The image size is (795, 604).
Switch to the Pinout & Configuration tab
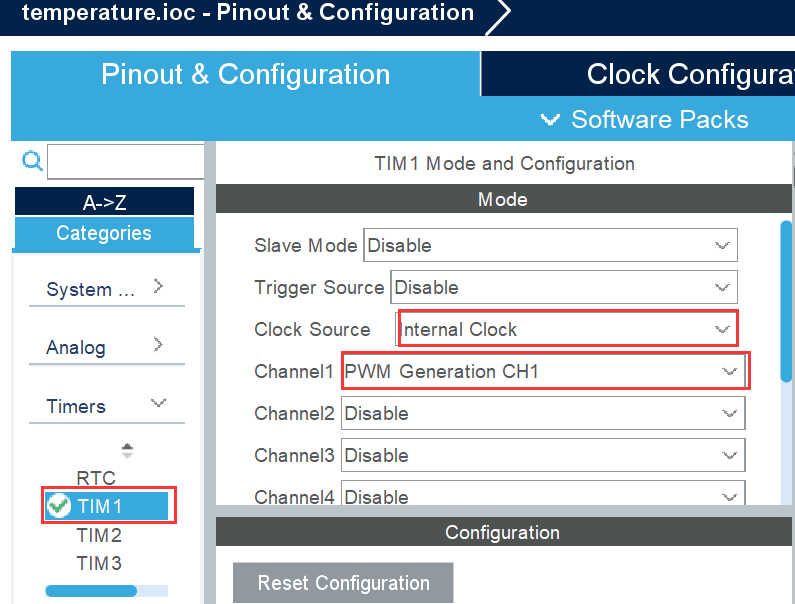[246, 75]
